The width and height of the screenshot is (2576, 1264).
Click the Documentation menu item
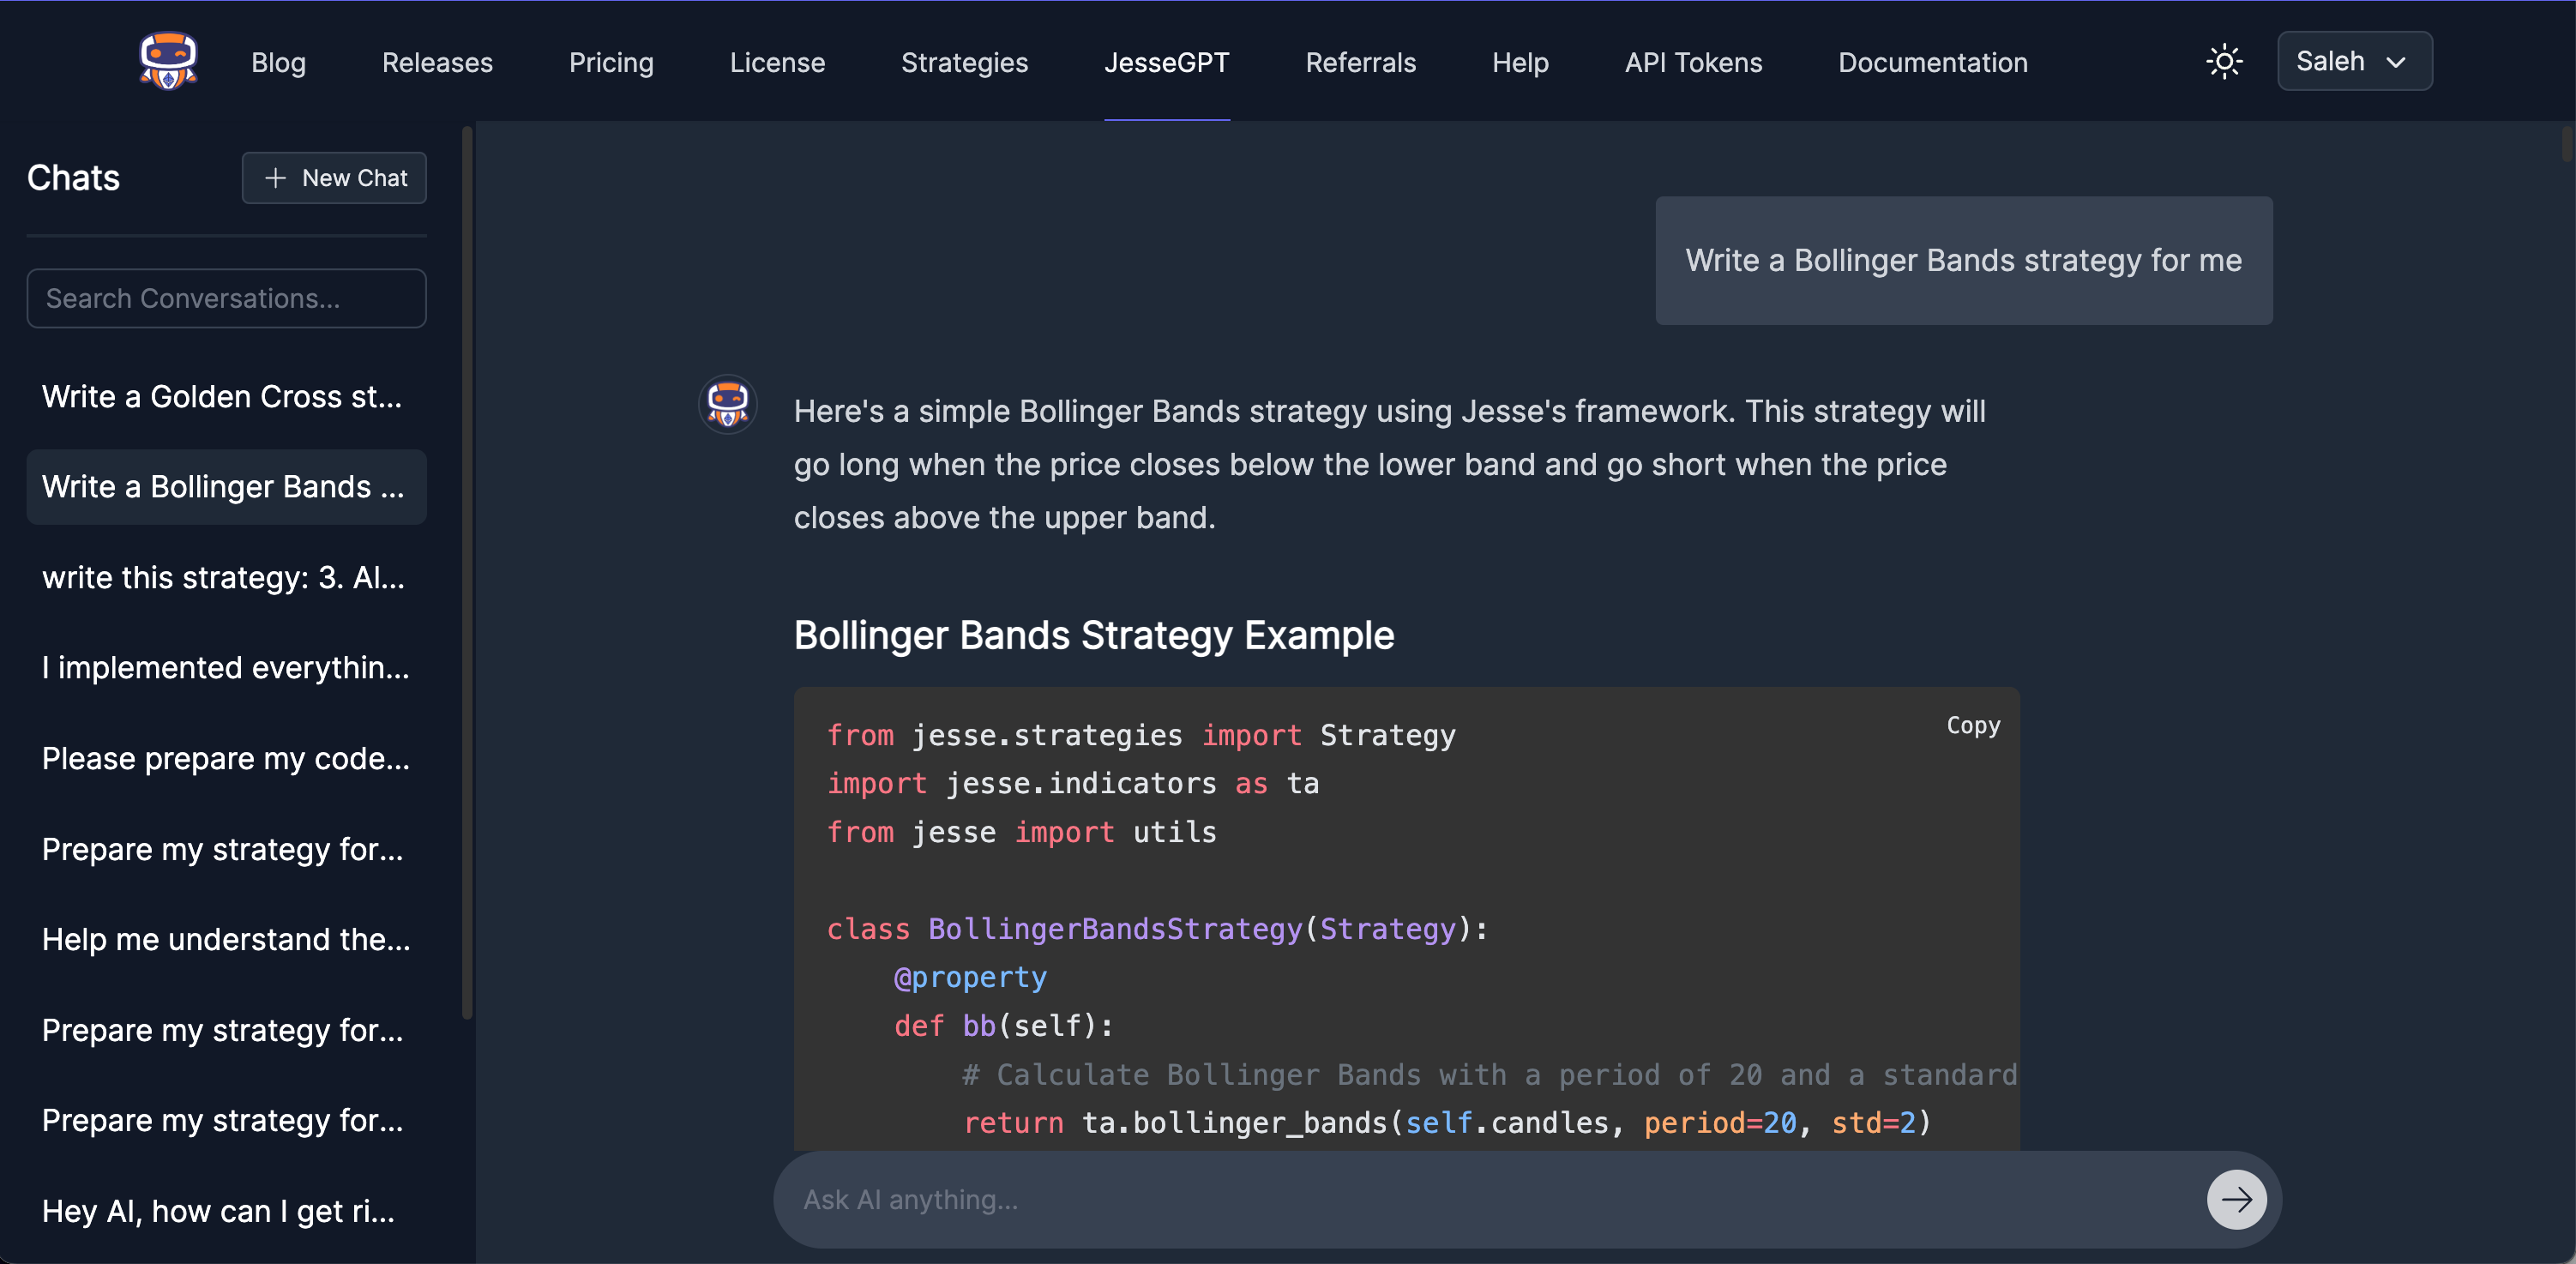tap(1934, 61)
